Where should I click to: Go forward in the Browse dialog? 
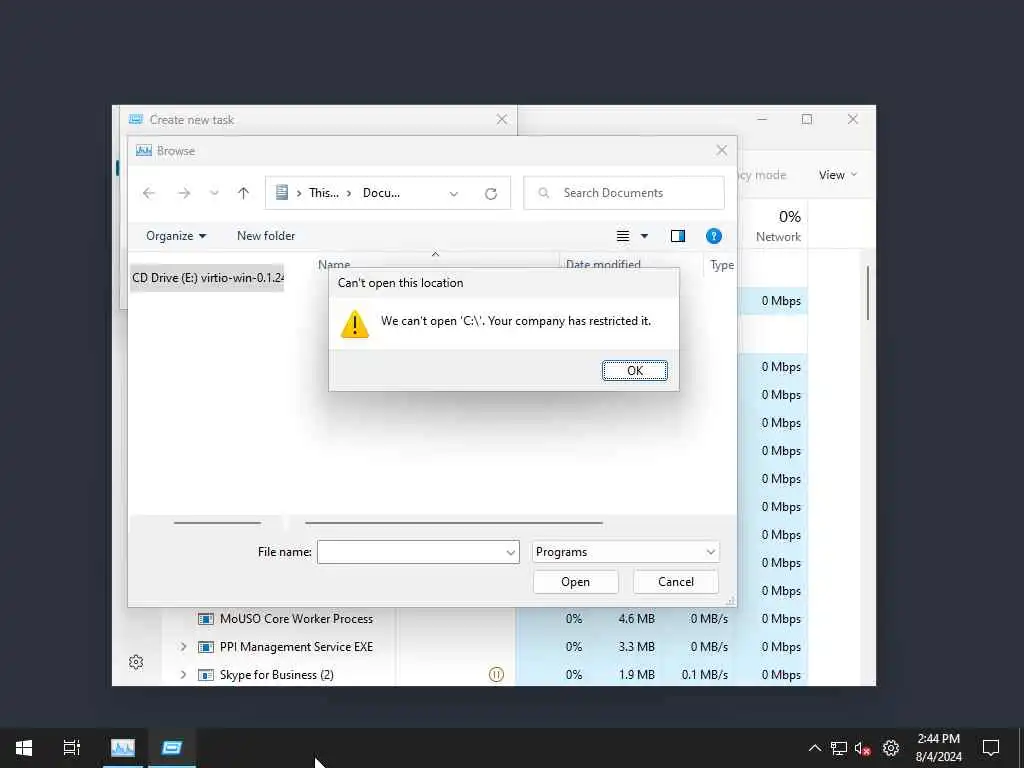coord(184,193)
